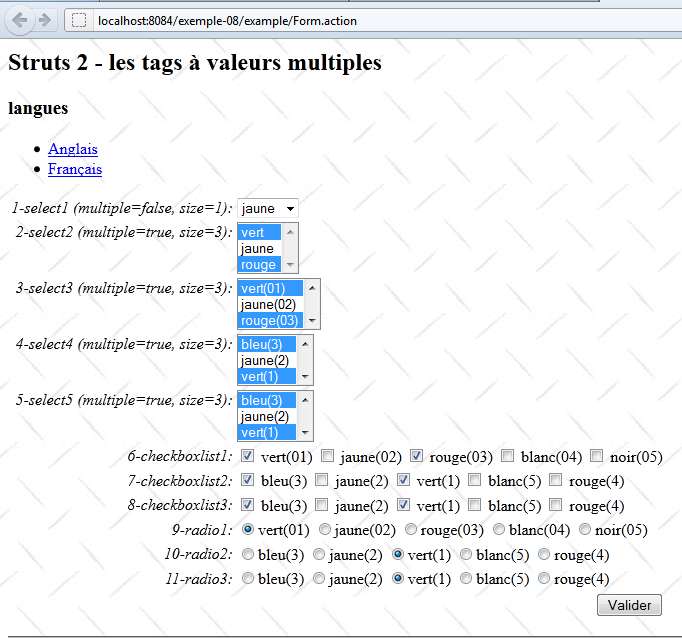Select rouge in select2 list
682x638 pixels.
pyautogui.click(x=259, y=265)
